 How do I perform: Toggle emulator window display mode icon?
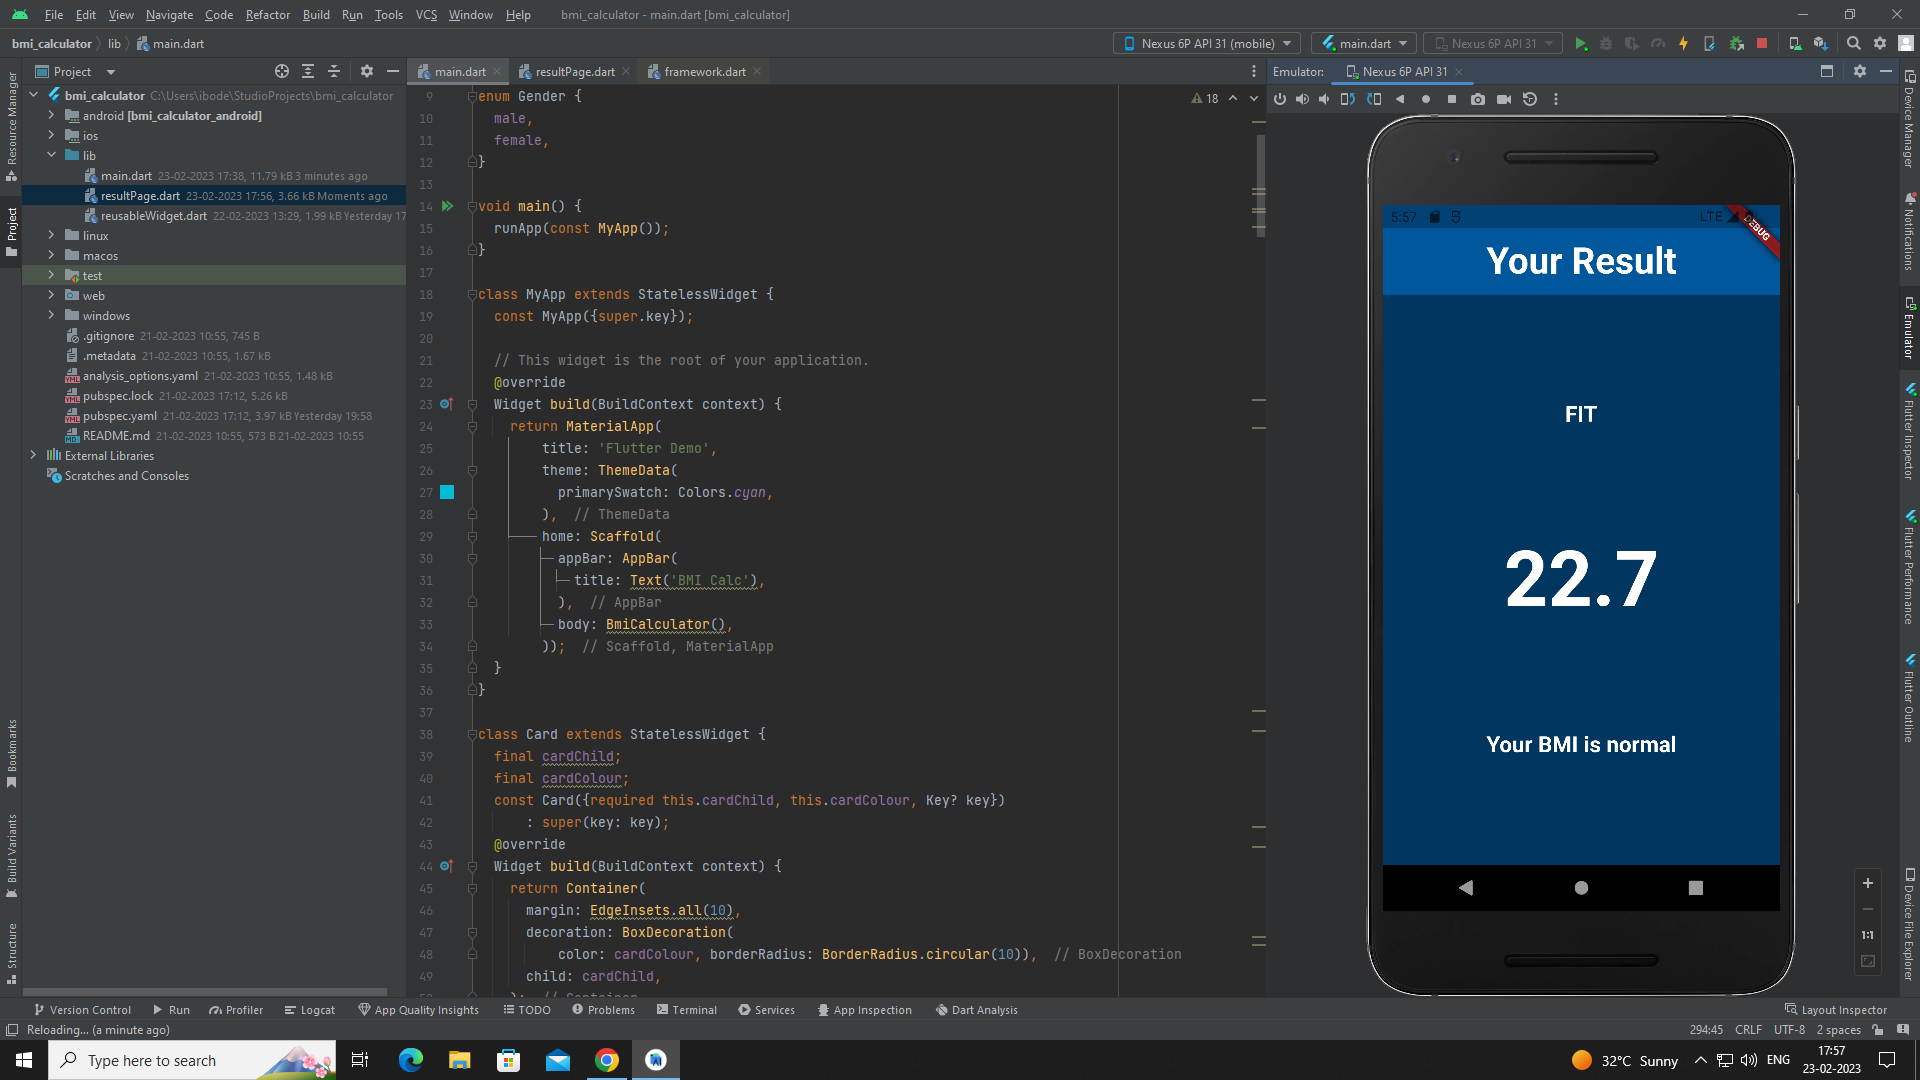coord(1827,72)
